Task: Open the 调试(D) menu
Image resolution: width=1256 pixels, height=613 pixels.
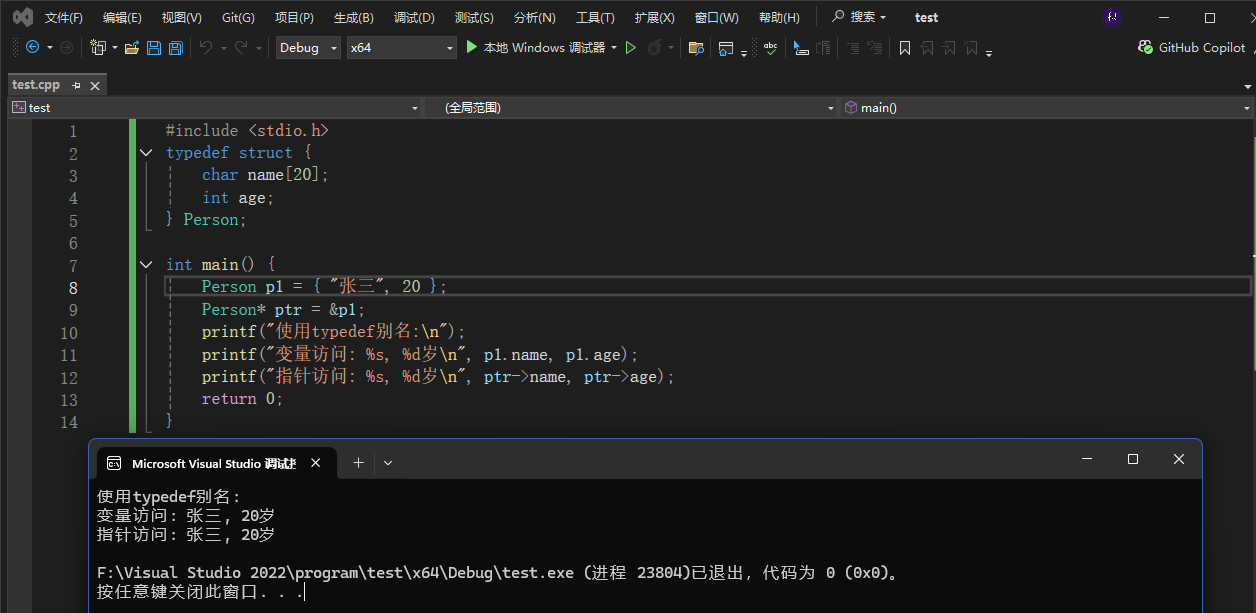Action: (x=414, y=17)
